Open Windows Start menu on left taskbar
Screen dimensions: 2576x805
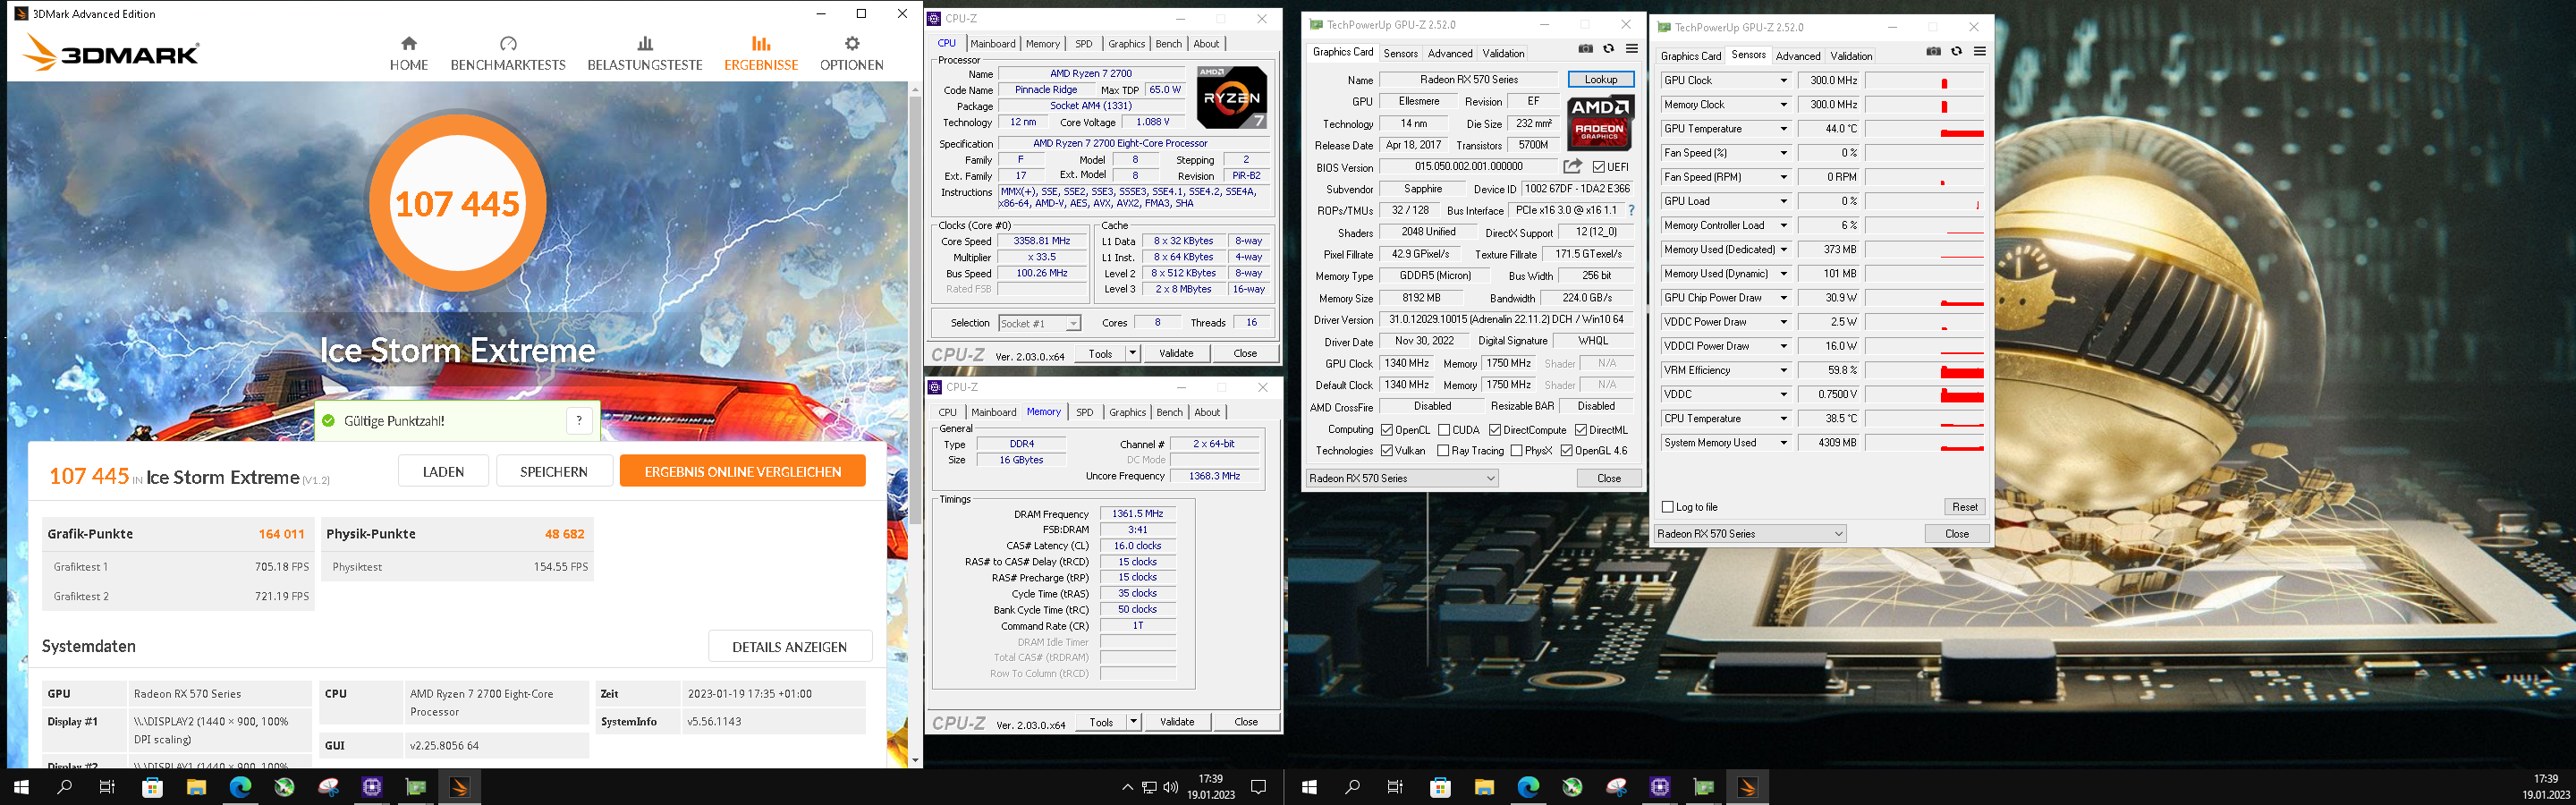point(21,787)
